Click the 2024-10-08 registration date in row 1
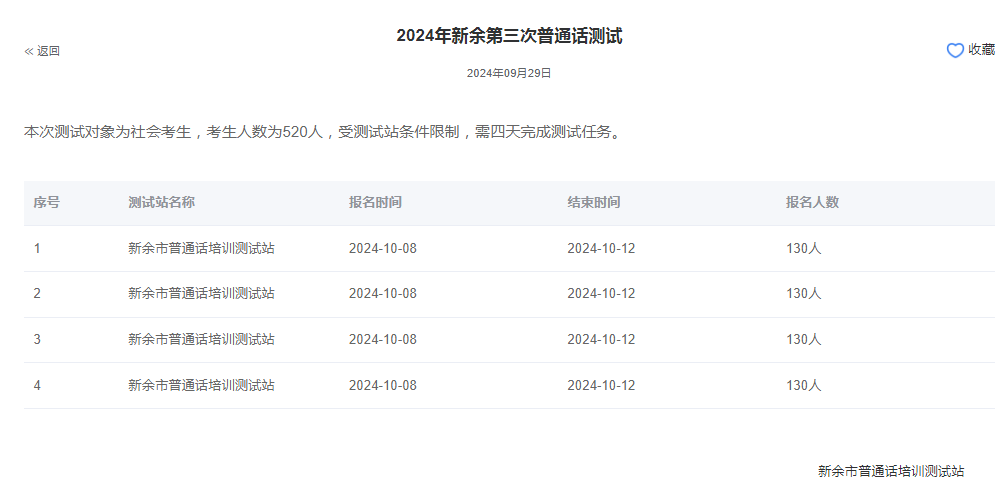Image resolution: width=1008 pixels, height=488 pixels. (382, 248)
